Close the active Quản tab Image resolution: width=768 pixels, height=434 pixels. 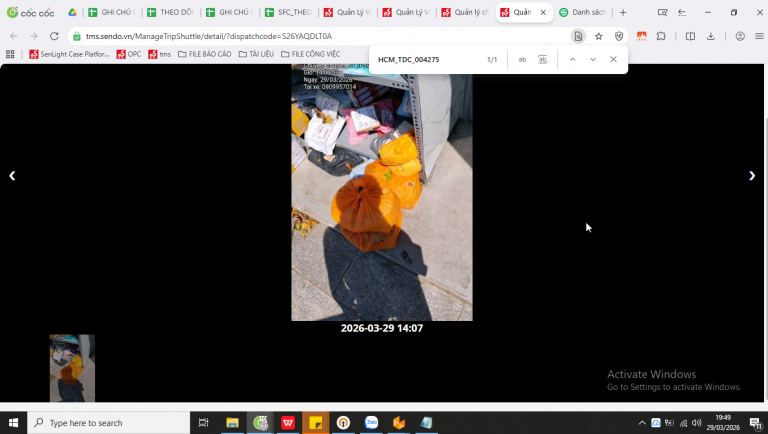(543, 12)
